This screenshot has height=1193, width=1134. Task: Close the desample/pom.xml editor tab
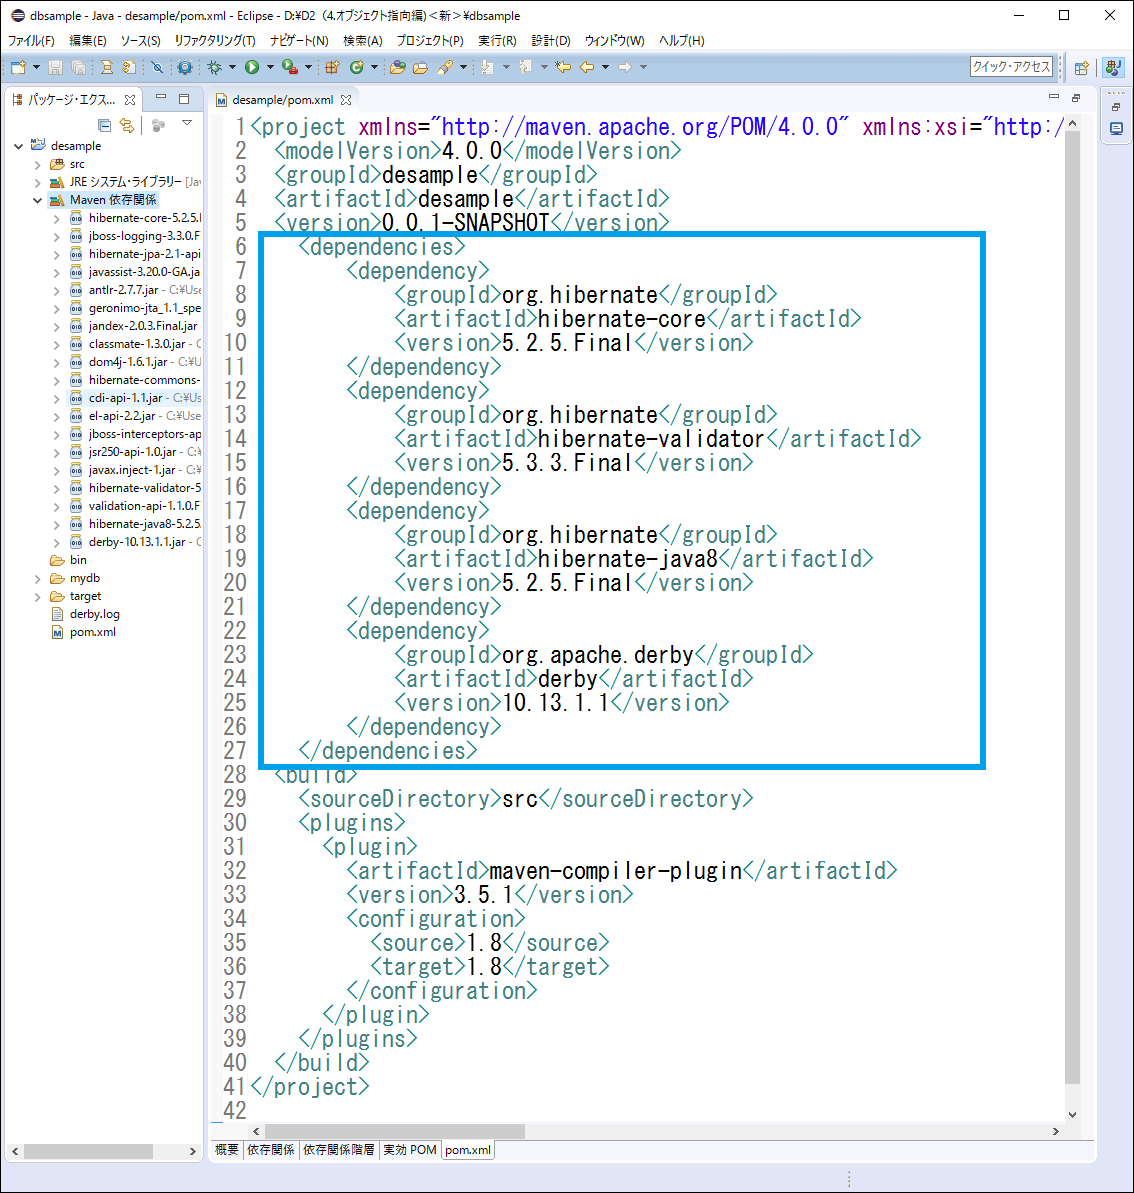tap(346, 100)
